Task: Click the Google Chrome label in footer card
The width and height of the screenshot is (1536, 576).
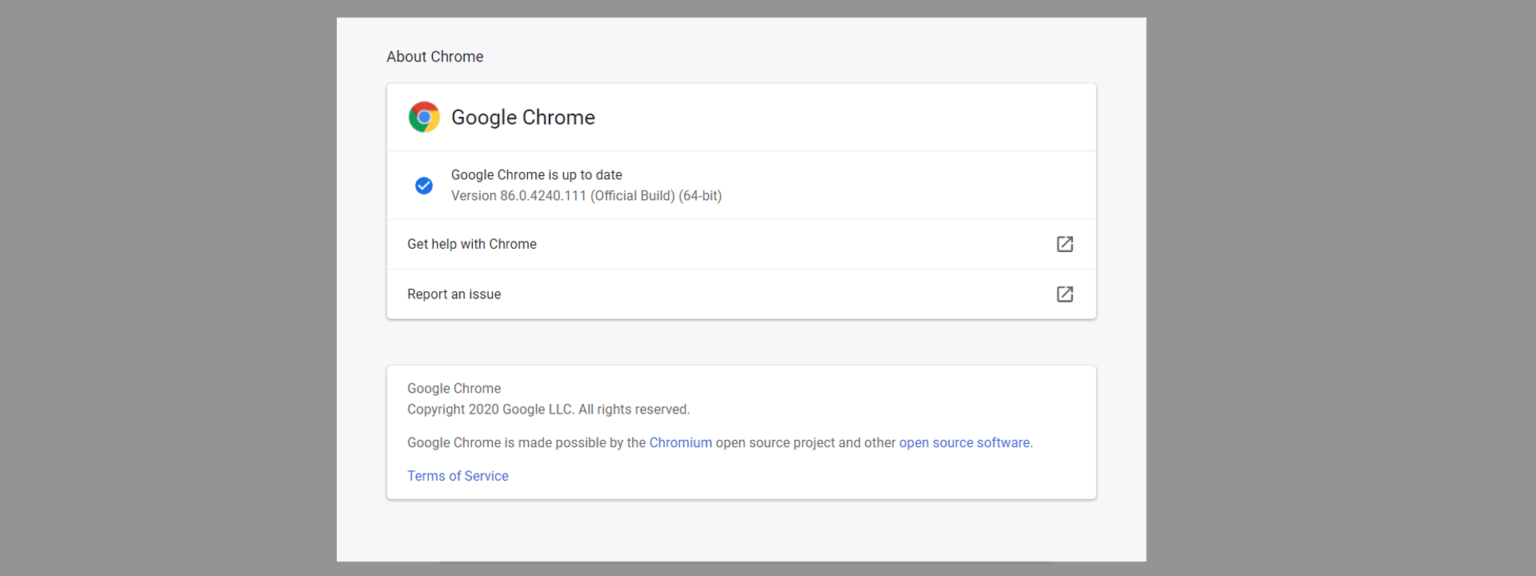Action: coord(454,388)
